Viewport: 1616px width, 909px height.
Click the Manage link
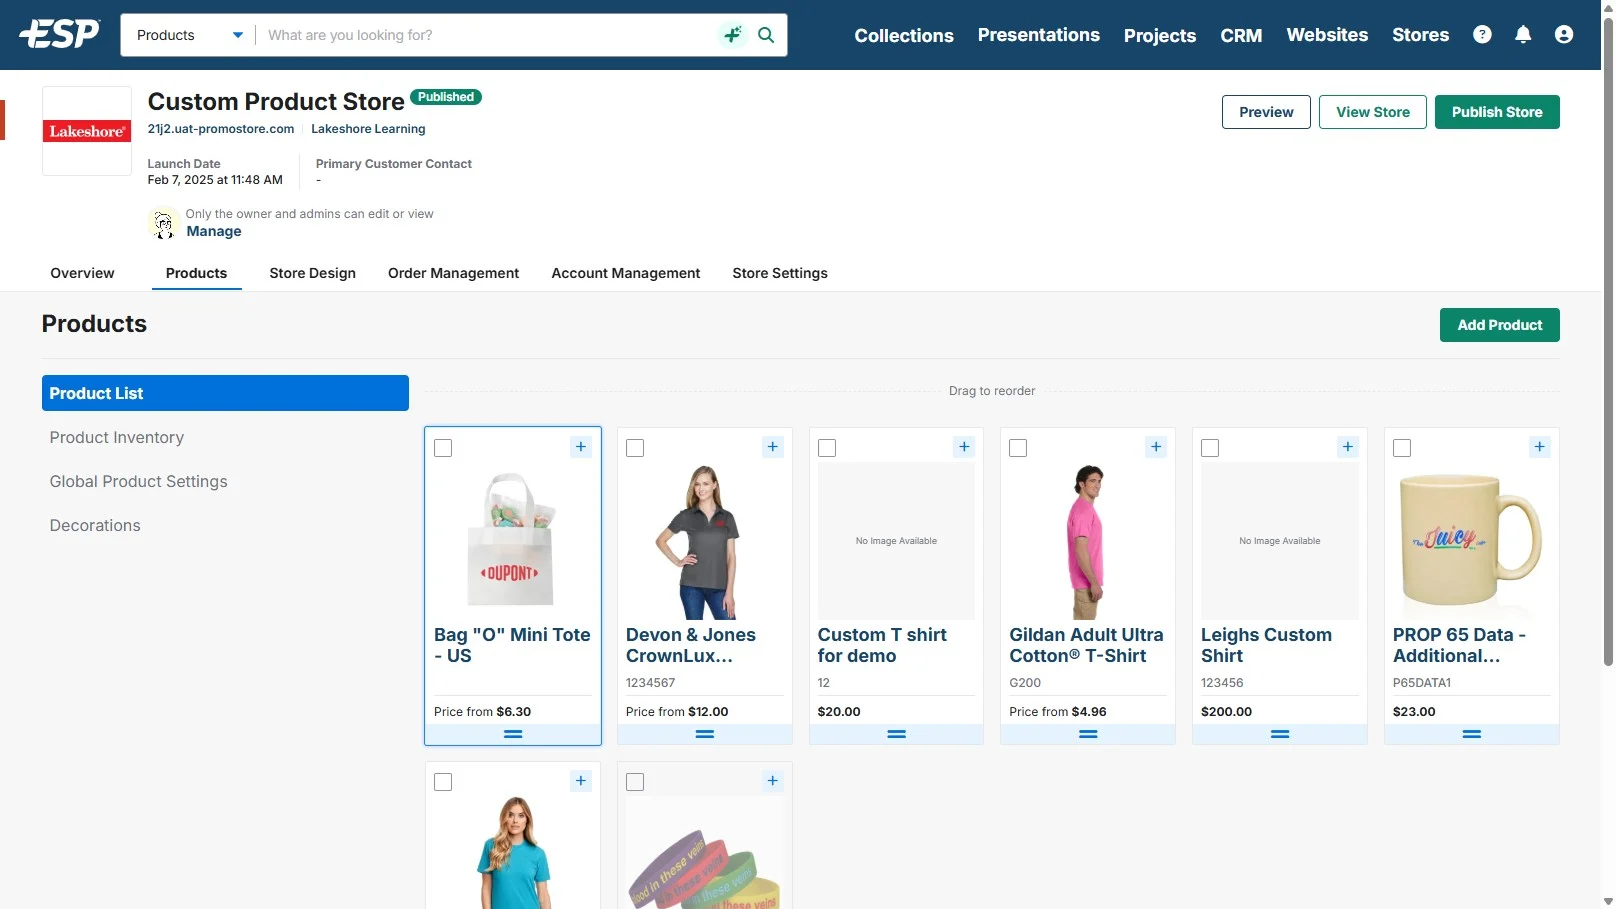pyautogui.click(x=214, y=231)
